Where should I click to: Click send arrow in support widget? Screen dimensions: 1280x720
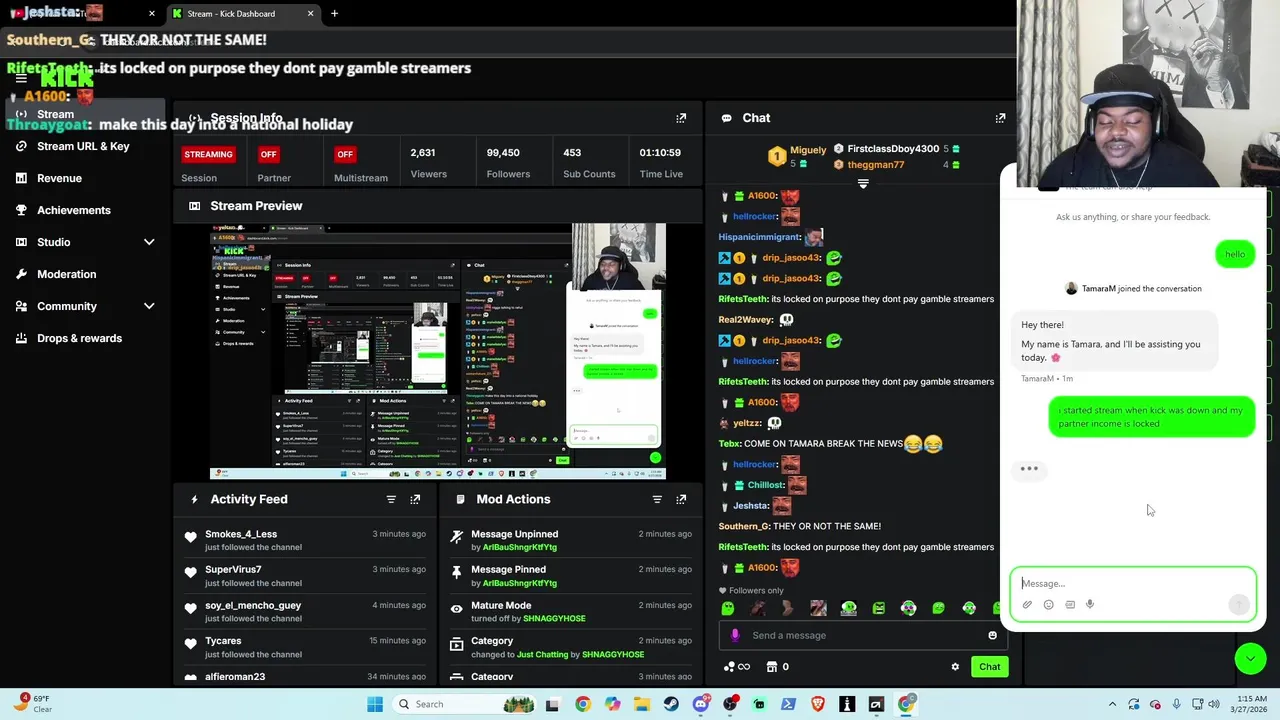point(1239,604)
